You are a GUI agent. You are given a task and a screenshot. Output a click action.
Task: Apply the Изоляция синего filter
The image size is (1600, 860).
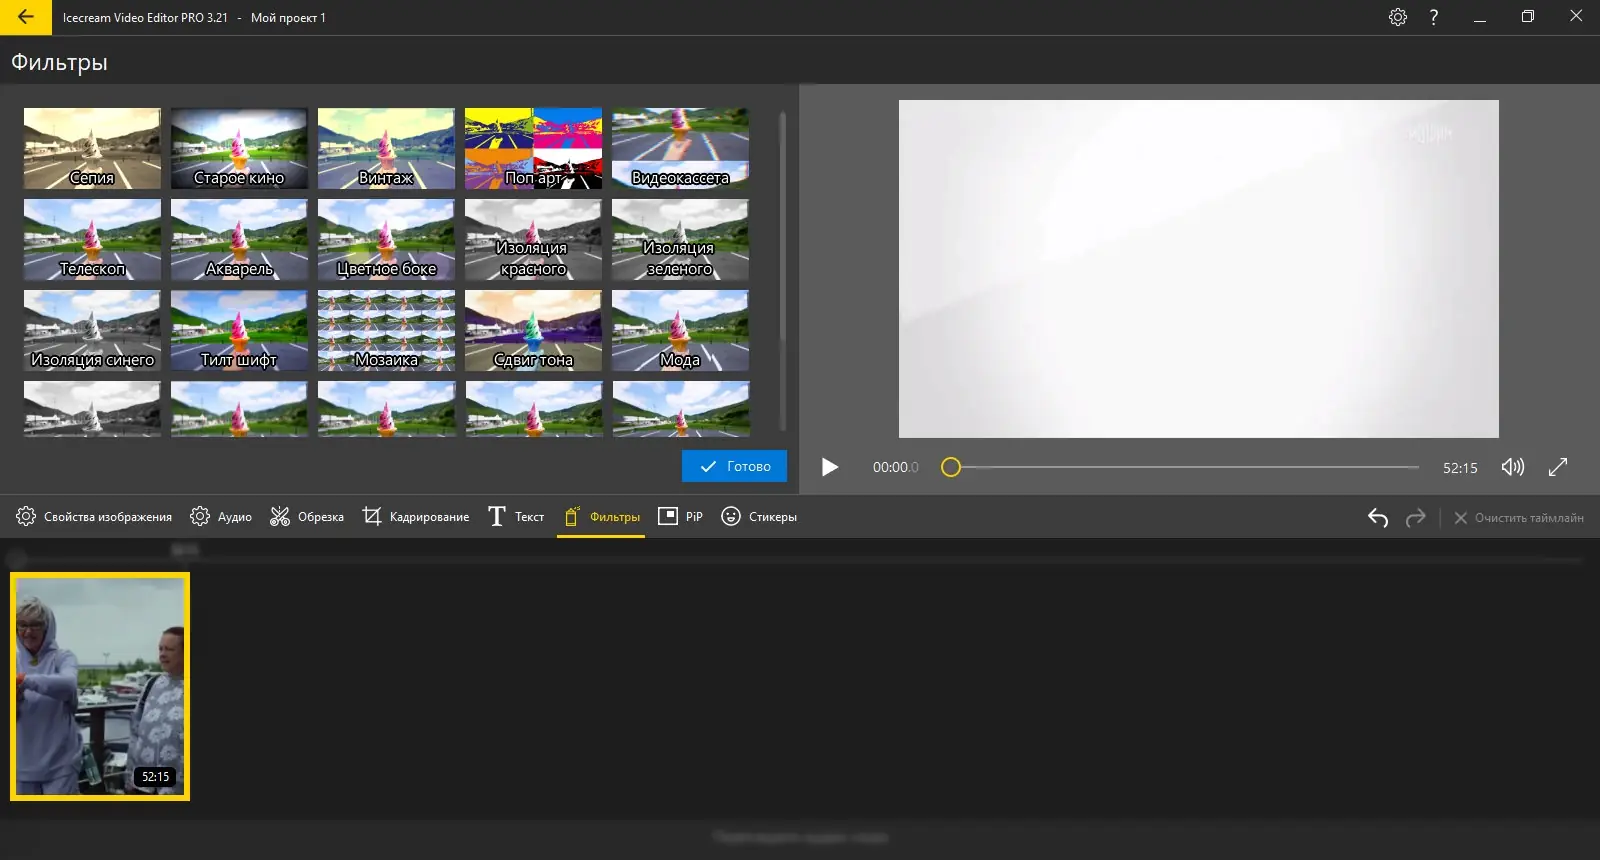pos(92,331)
